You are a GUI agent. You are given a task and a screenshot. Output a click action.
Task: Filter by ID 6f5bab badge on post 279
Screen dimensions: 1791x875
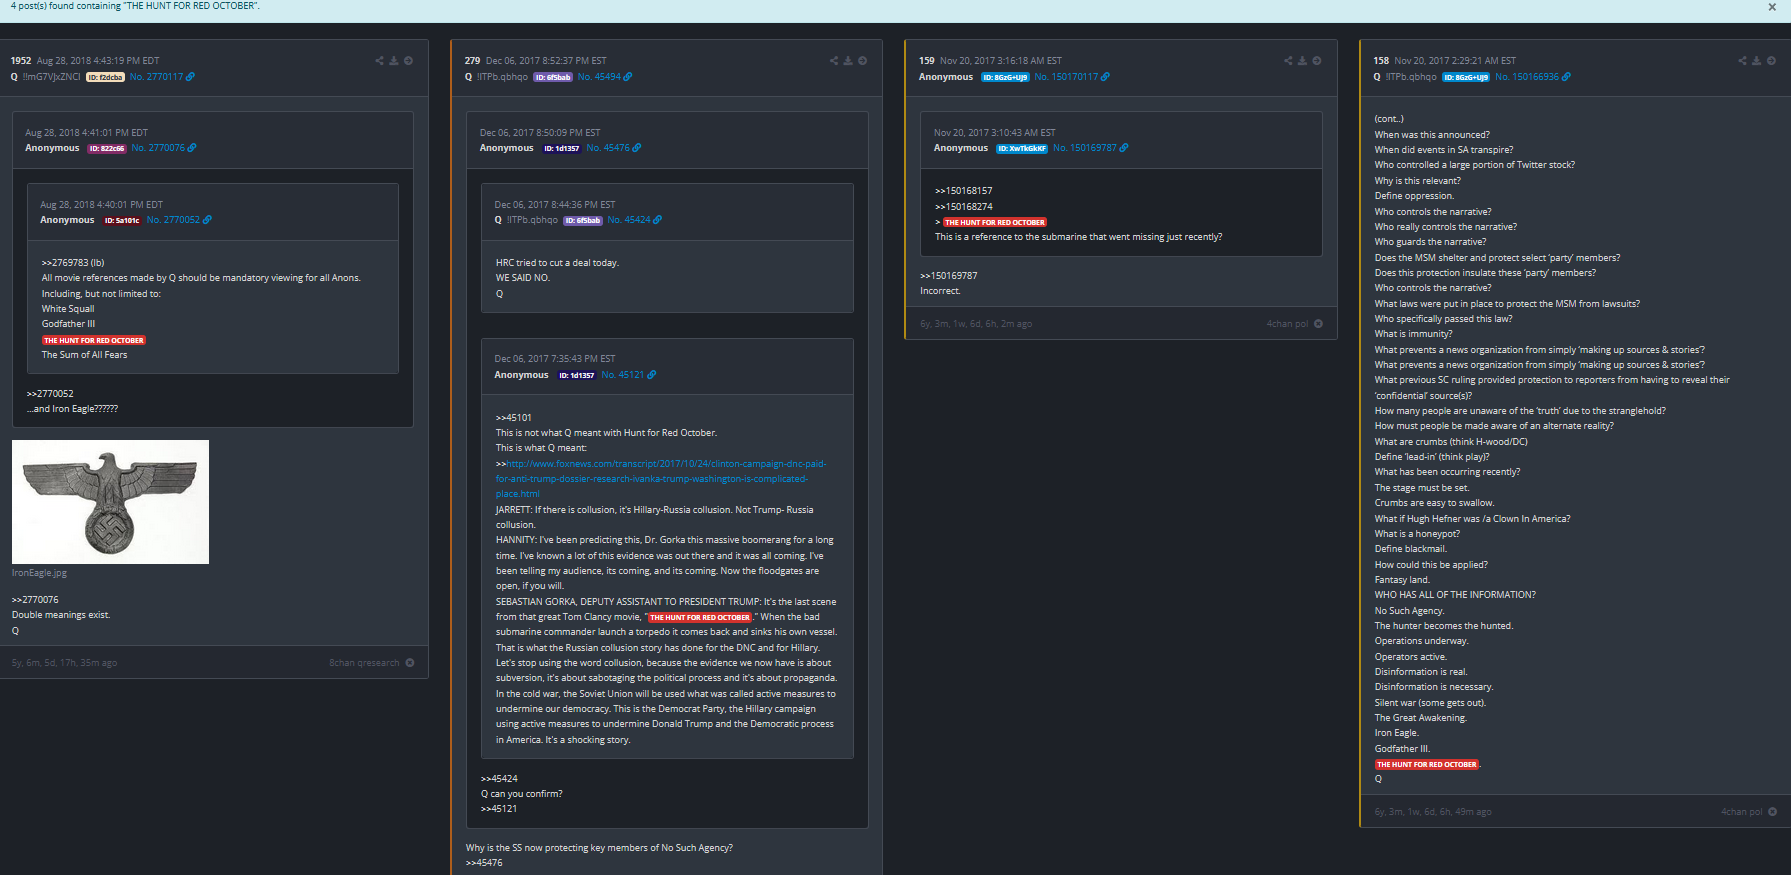click(x=553, y=77)
